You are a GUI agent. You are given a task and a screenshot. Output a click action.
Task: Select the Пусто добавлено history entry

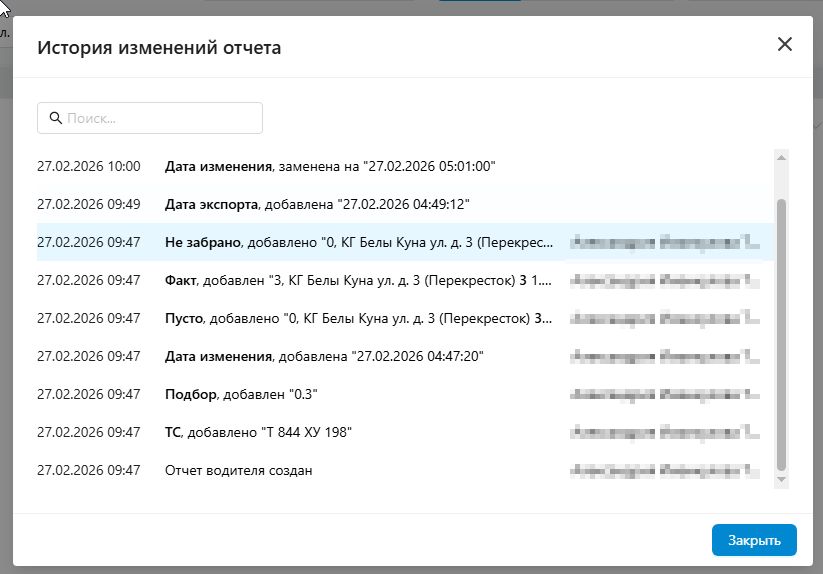point(359,318)
